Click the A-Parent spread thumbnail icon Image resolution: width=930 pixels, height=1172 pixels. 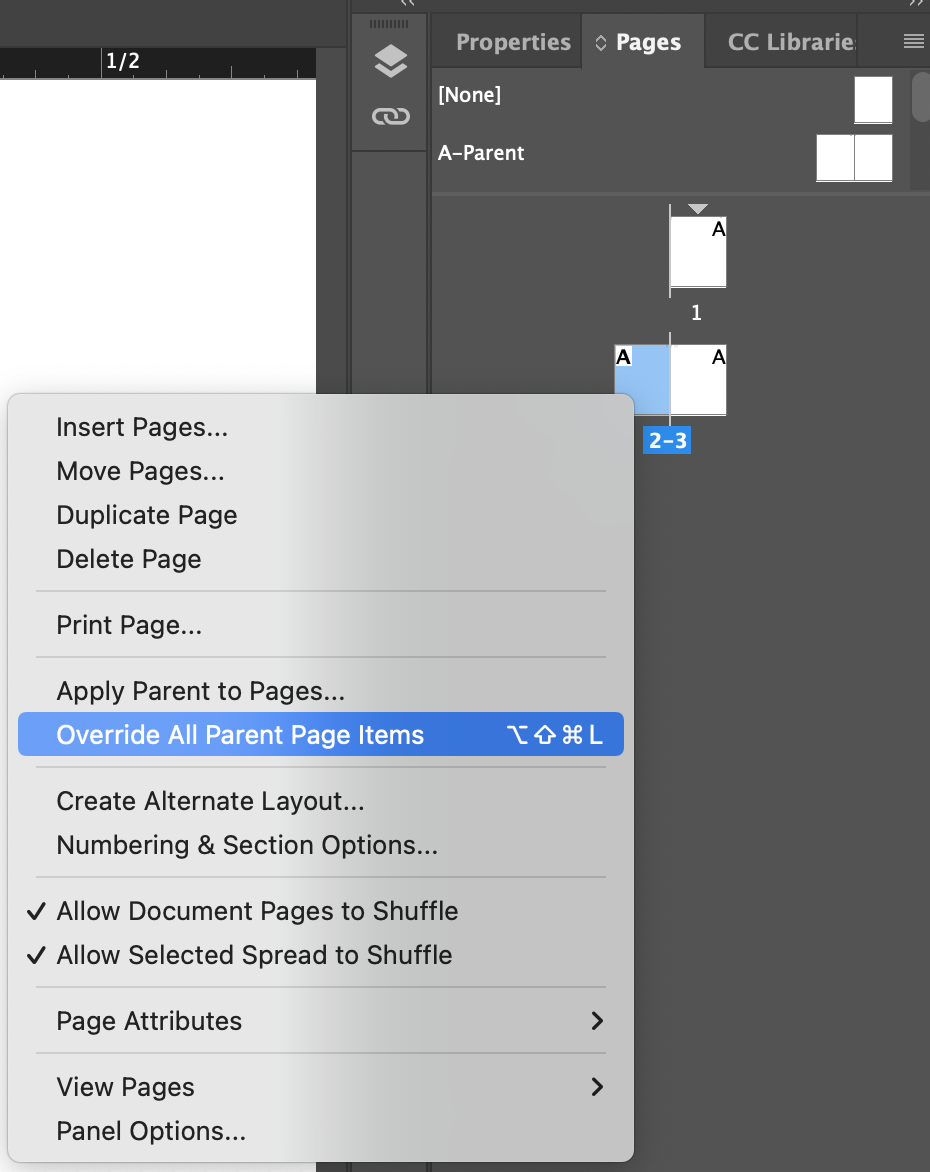coord(854,157)
